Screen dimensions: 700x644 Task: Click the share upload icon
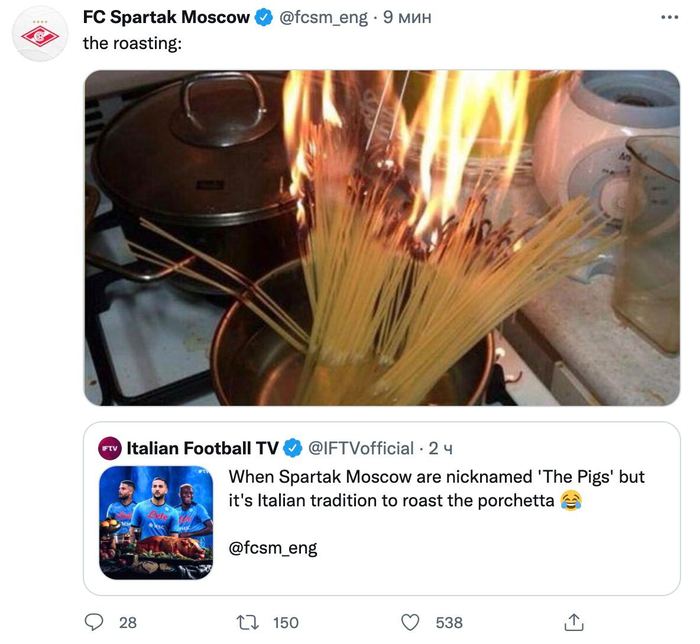(574, 622)
